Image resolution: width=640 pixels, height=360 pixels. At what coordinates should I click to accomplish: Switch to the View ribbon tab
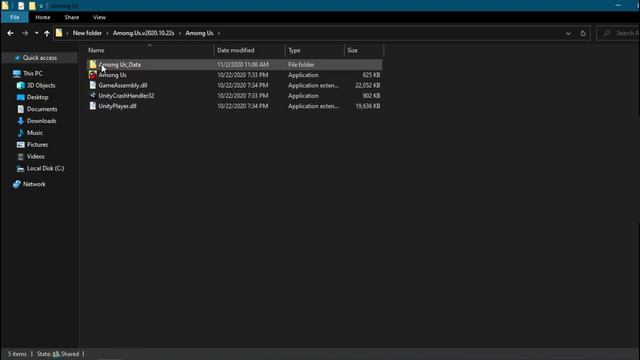click(99, 17)
